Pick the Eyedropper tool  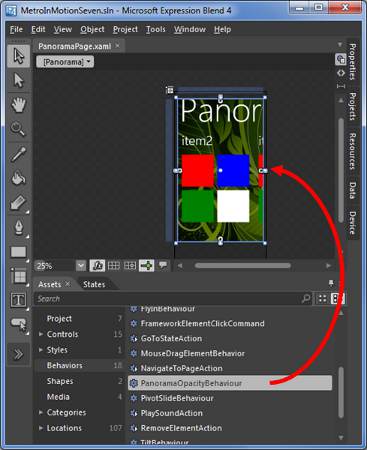pyautogui.click(x=18, y=154)
